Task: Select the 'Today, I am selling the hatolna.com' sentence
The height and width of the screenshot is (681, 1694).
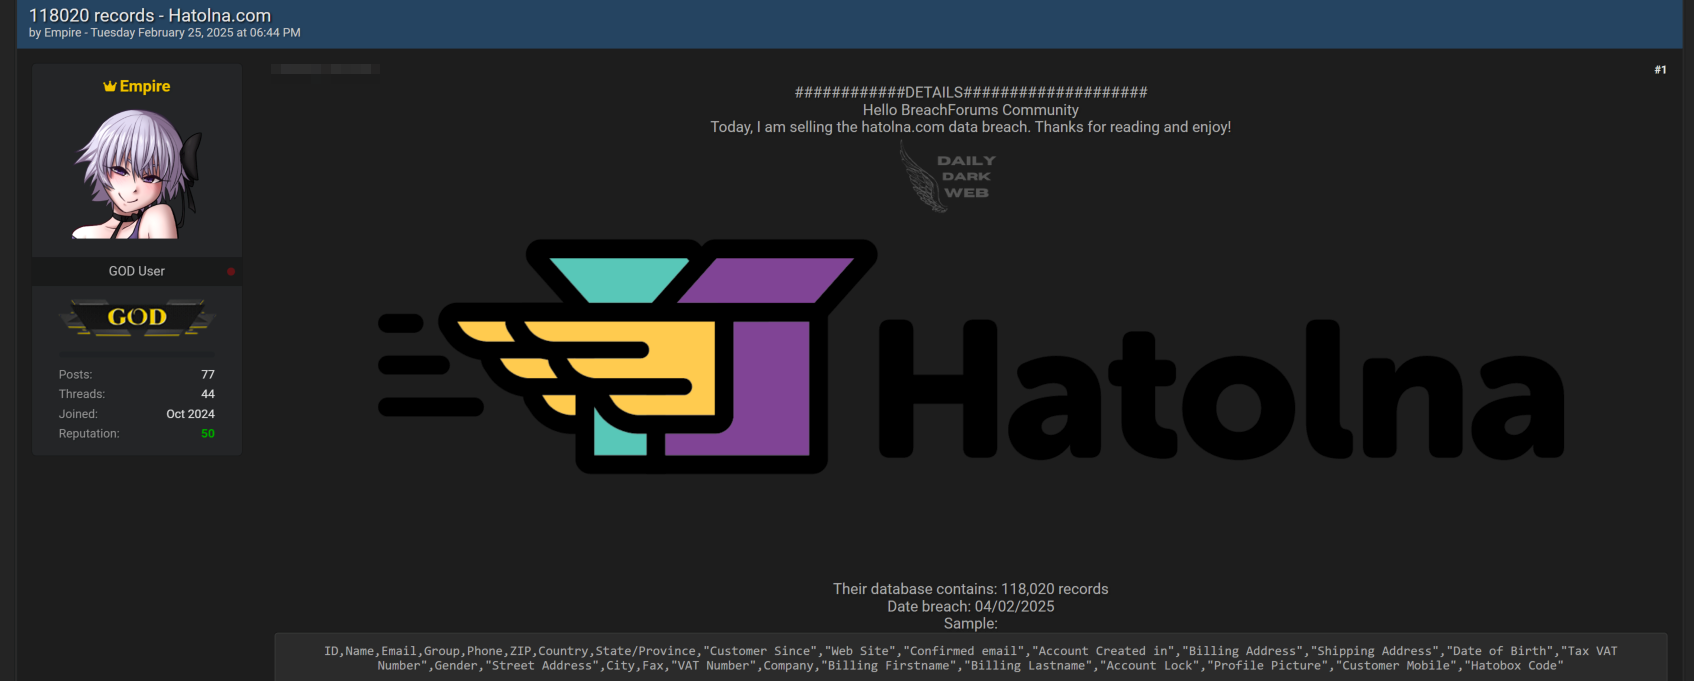Action: (971, 127)
